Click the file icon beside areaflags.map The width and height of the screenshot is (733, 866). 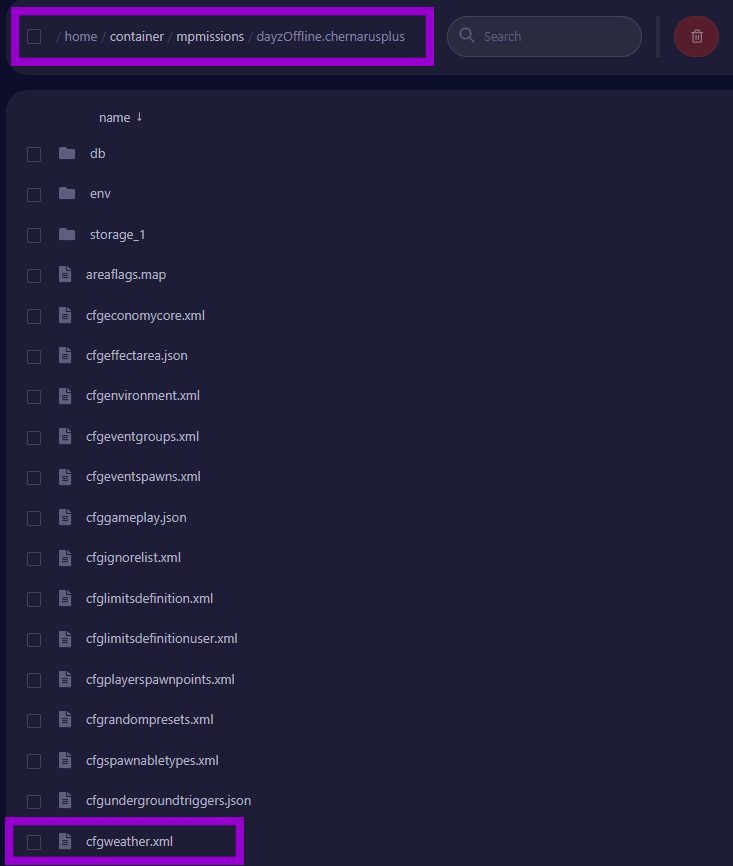click(65, 274)
